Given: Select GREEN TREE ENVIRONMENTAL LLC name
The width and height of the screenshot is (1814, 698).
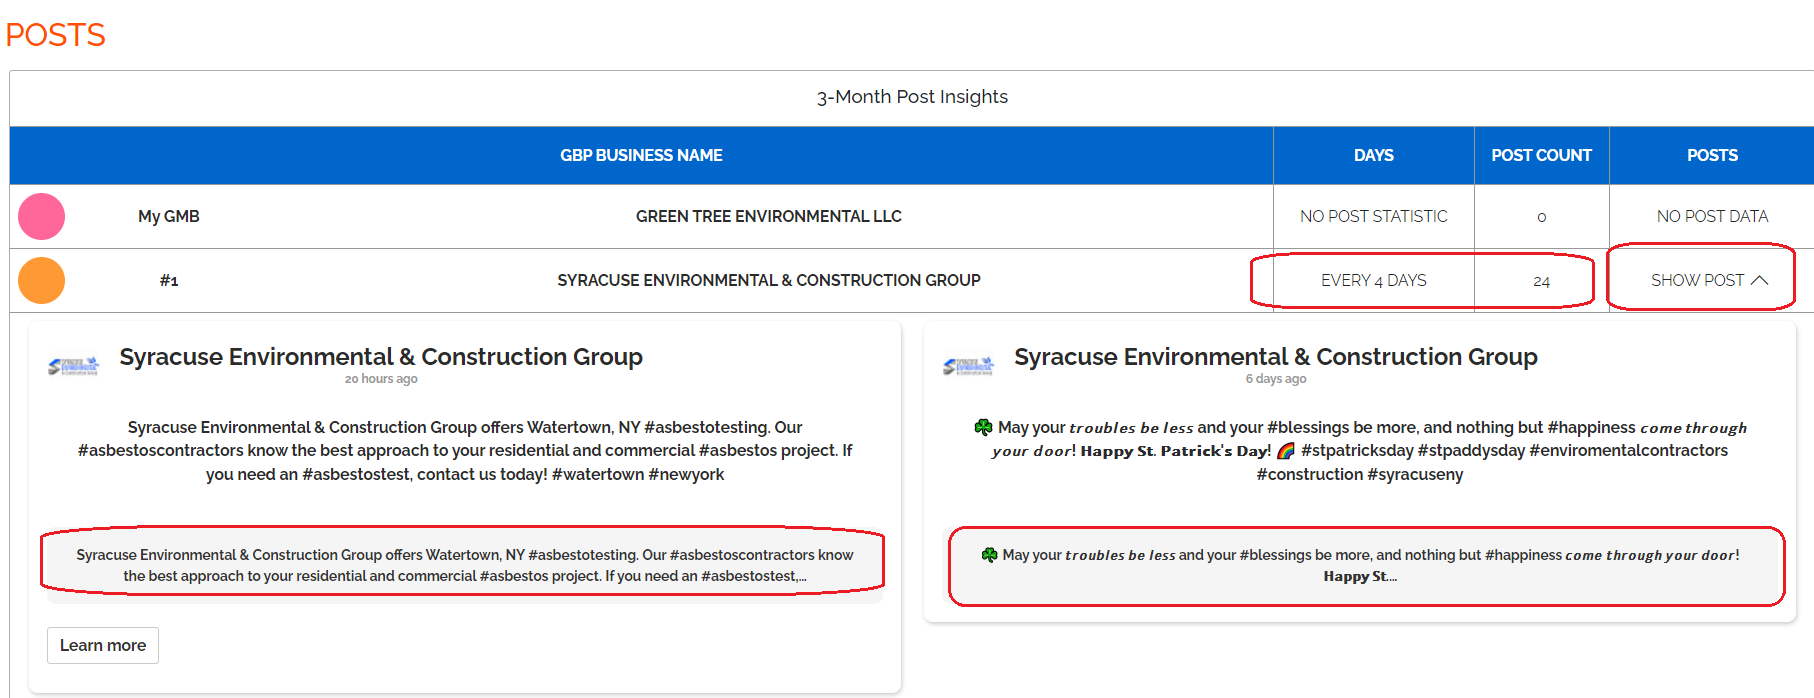Looking at the screenshot, I should (x=768, y=216).
